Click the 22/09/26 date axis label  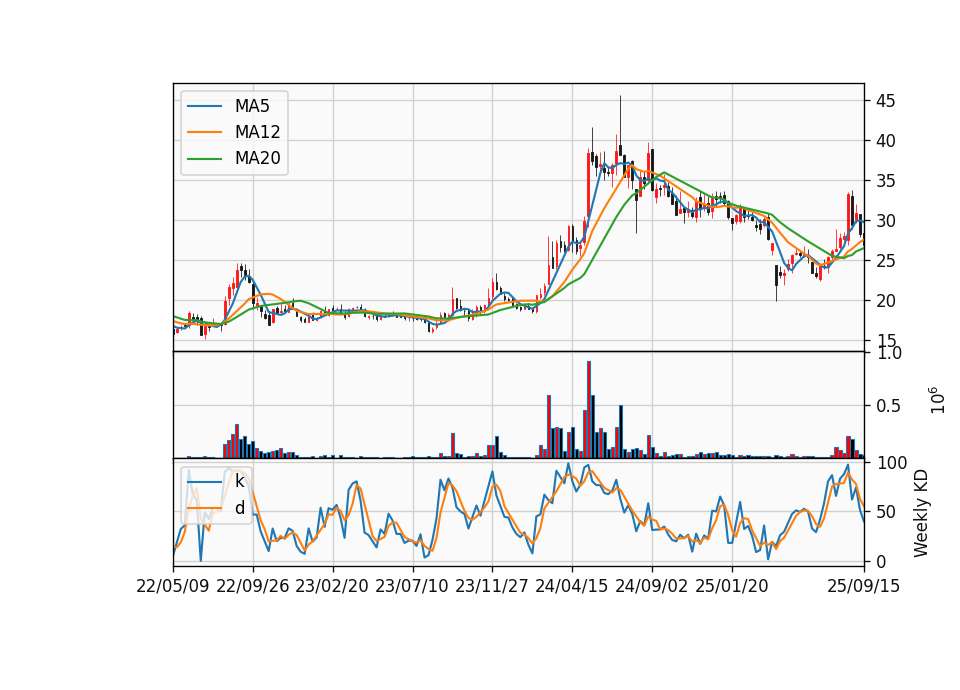coord(253,586)
